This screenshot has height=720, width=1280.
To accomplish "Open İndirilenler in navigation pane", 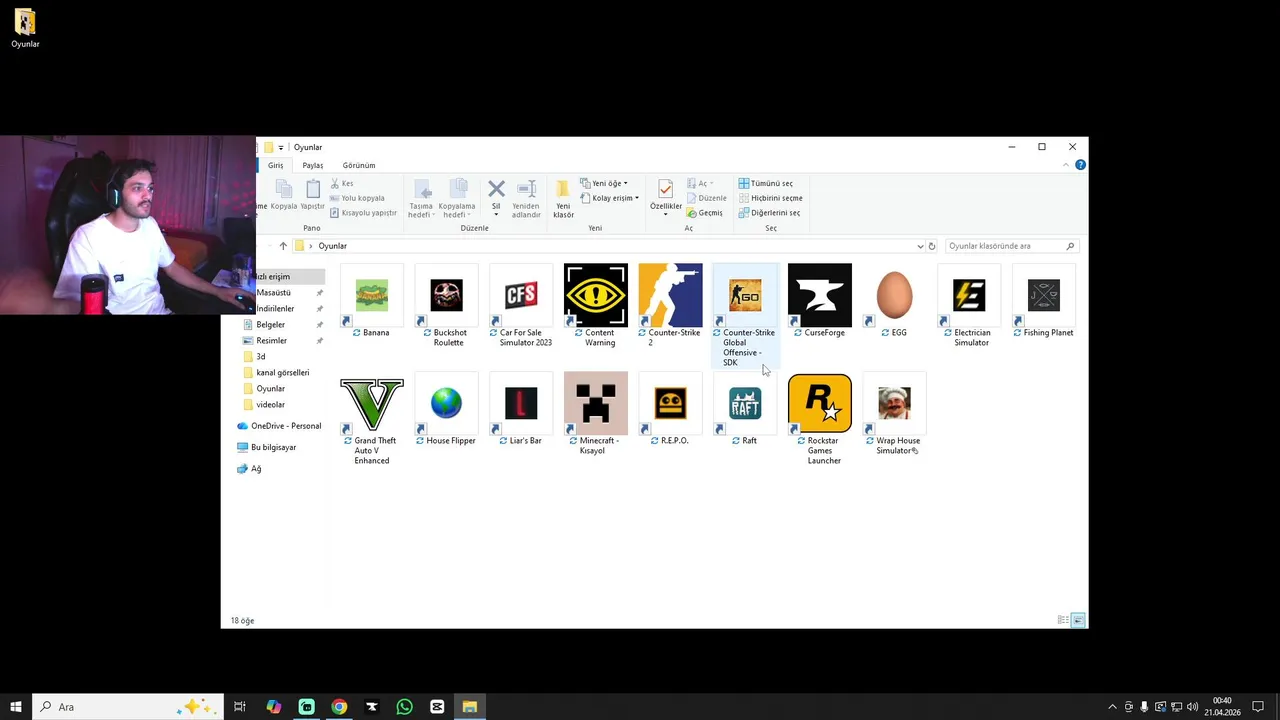I will tap(275, 309).
